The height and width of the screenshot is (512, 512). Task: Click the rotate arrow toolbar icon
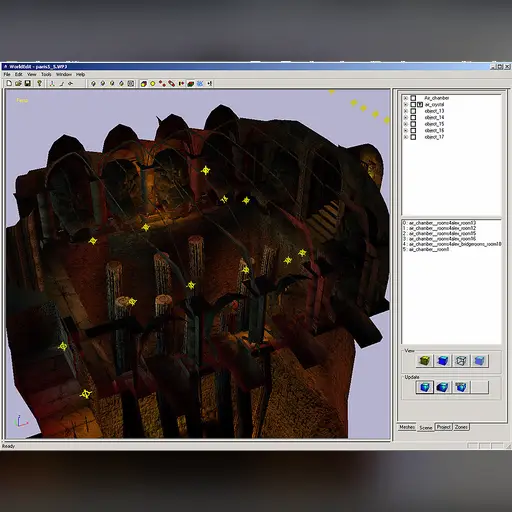tap(71, 84)
